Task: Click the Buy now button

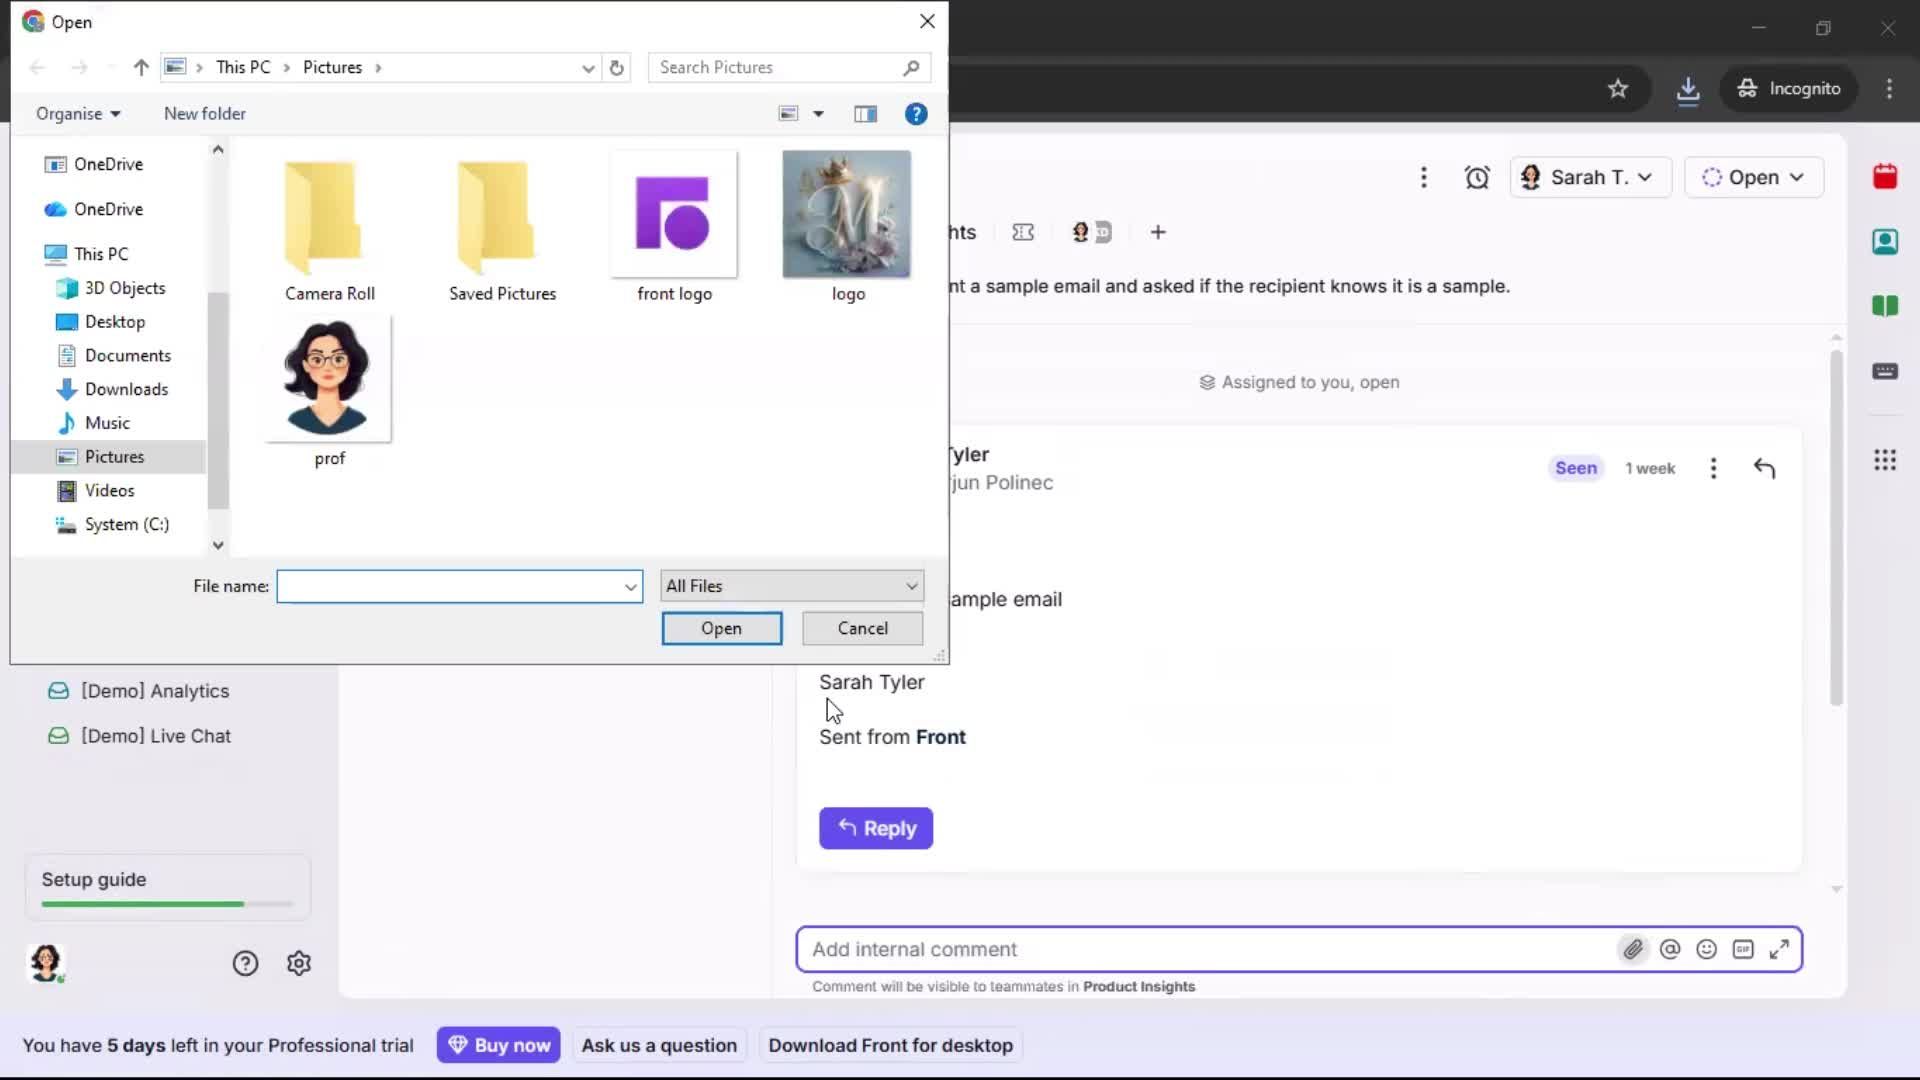Action: coord(498,1044)
